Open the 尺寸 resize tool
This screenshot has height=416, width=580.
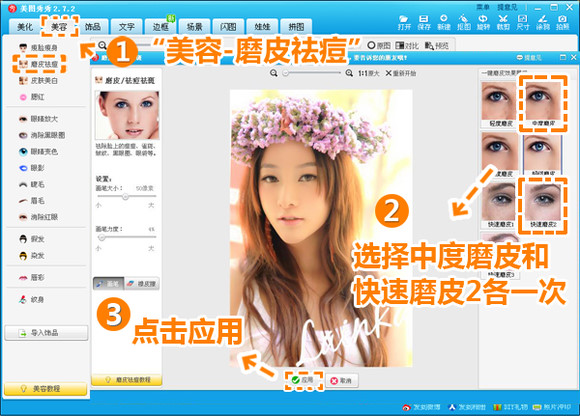coord(523,23)
